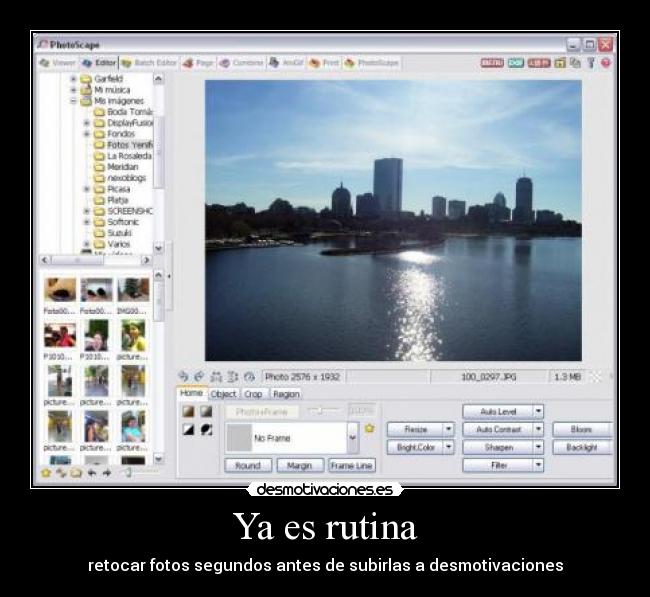Screen dimensions: 650x597
Task: Expand the Fondos folder node
Action: (x=87, y=133)
